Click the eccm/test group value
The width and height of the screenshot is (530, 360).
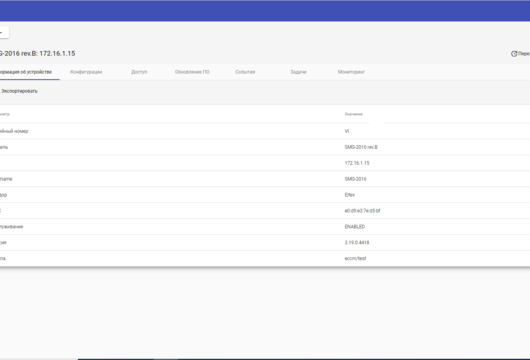tap(355, 259)
